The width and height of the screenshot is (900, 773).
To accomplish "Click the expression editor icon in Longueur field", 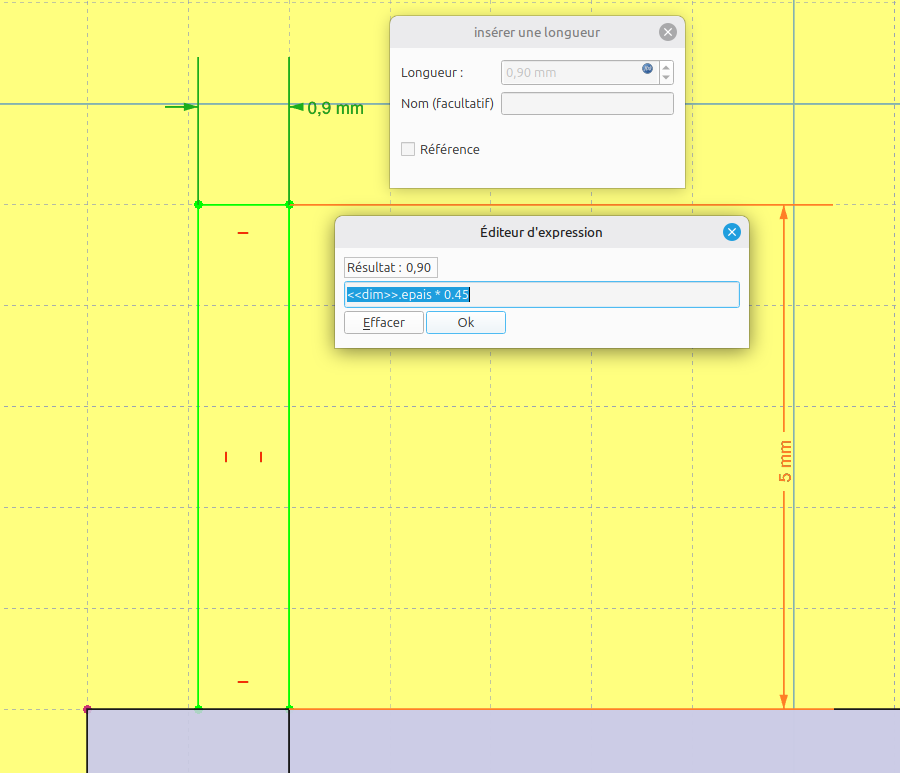I will 647,69.
